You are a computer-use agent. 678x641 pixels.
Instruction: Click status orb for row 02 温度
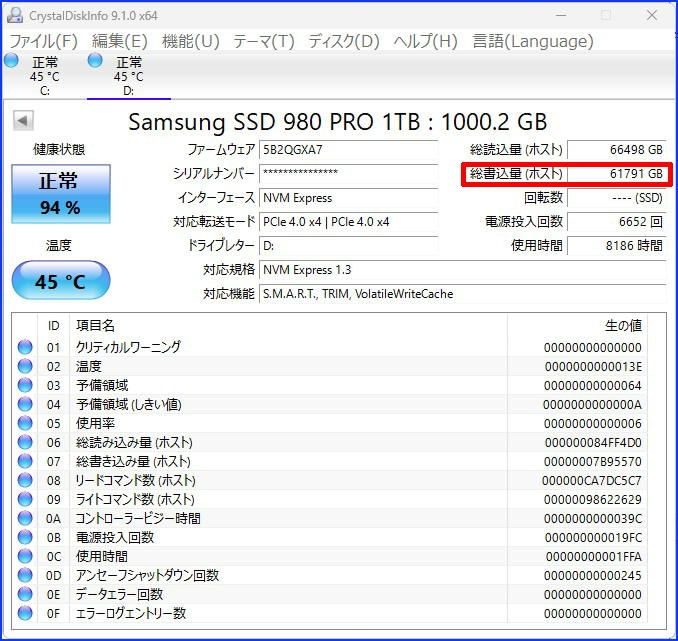coord(25,366)
